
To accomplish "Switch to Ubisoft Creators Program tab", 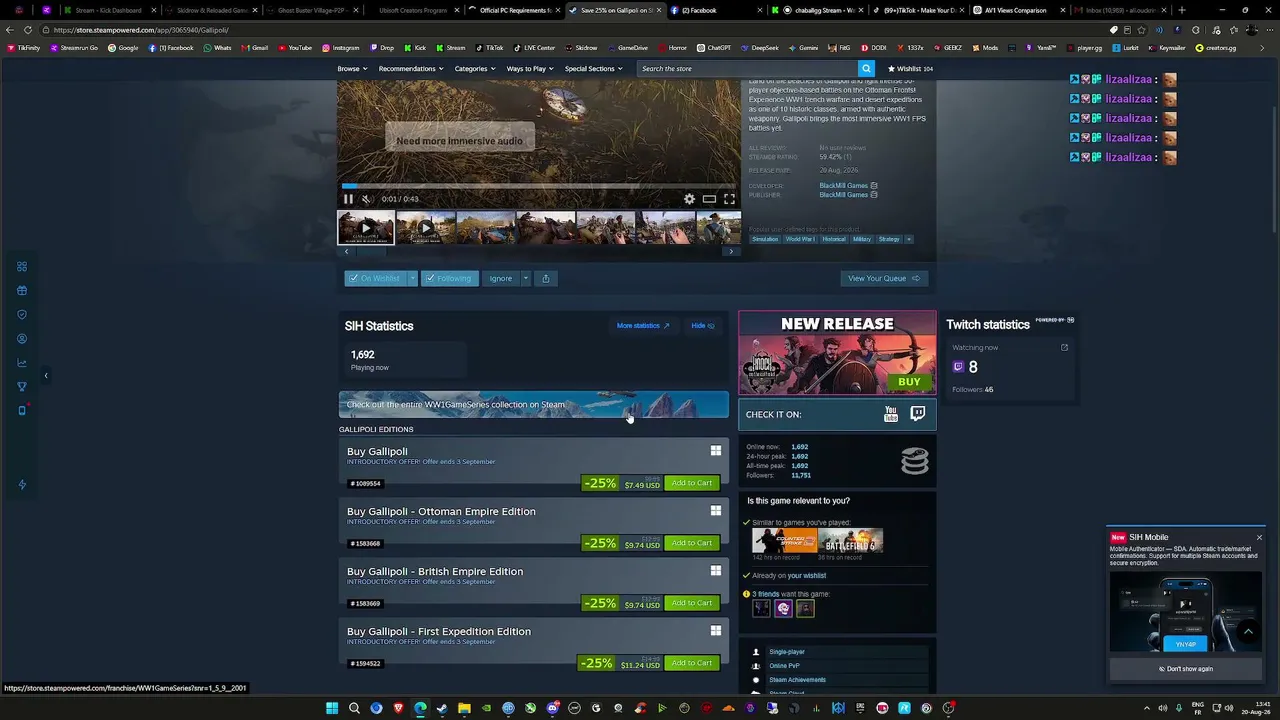I will 412,10.
